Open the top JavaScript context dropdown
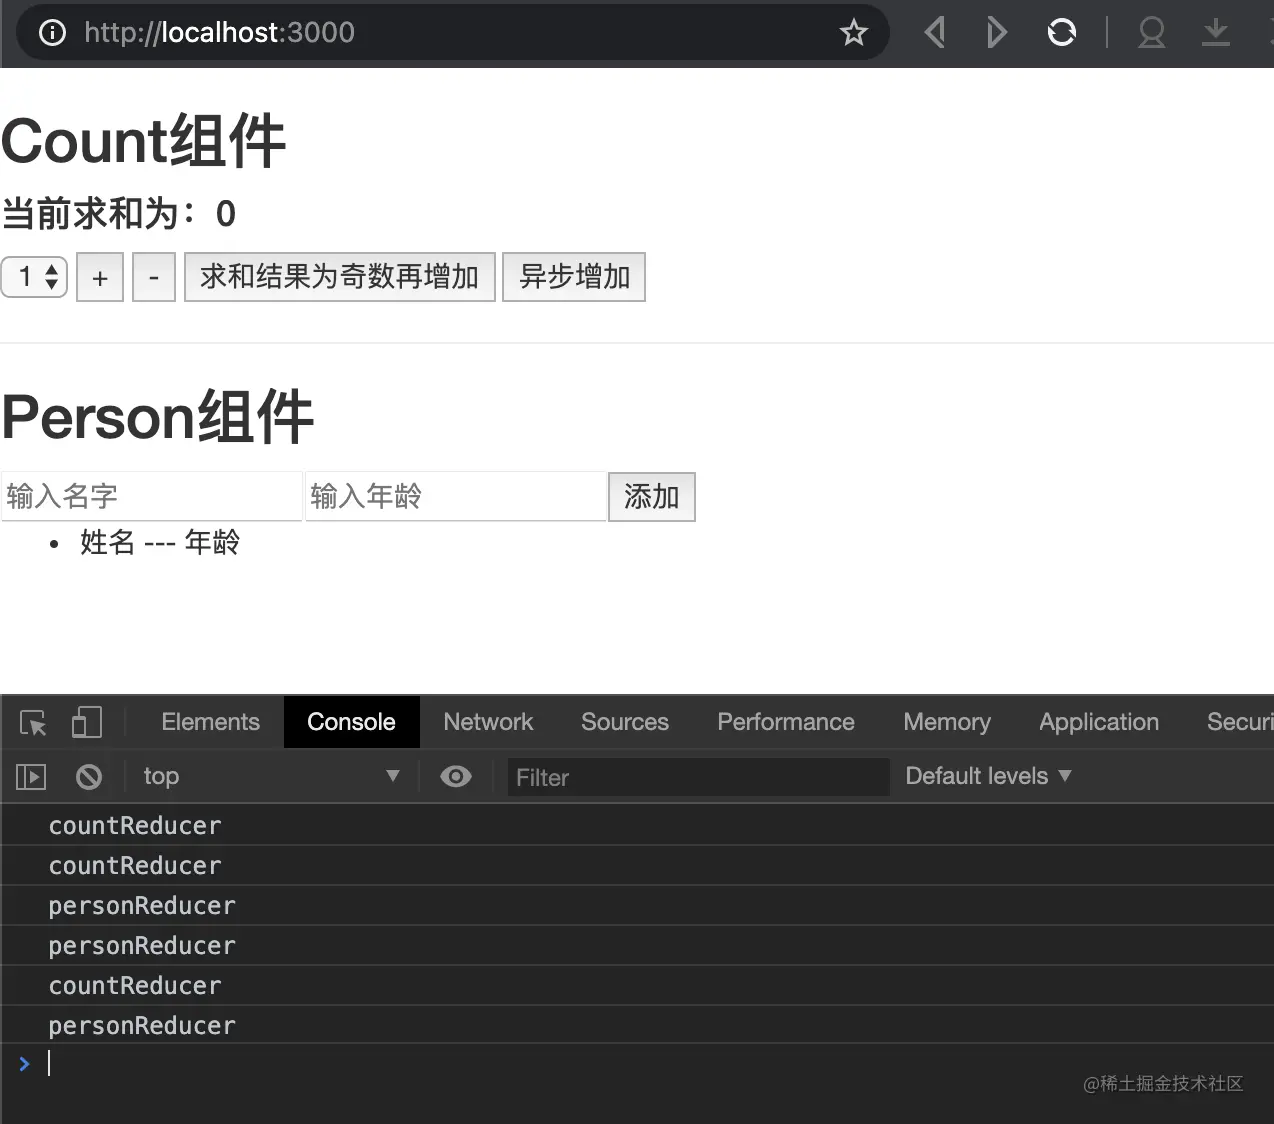This screenshot has height=1124, width=1274. click(271, 776)
